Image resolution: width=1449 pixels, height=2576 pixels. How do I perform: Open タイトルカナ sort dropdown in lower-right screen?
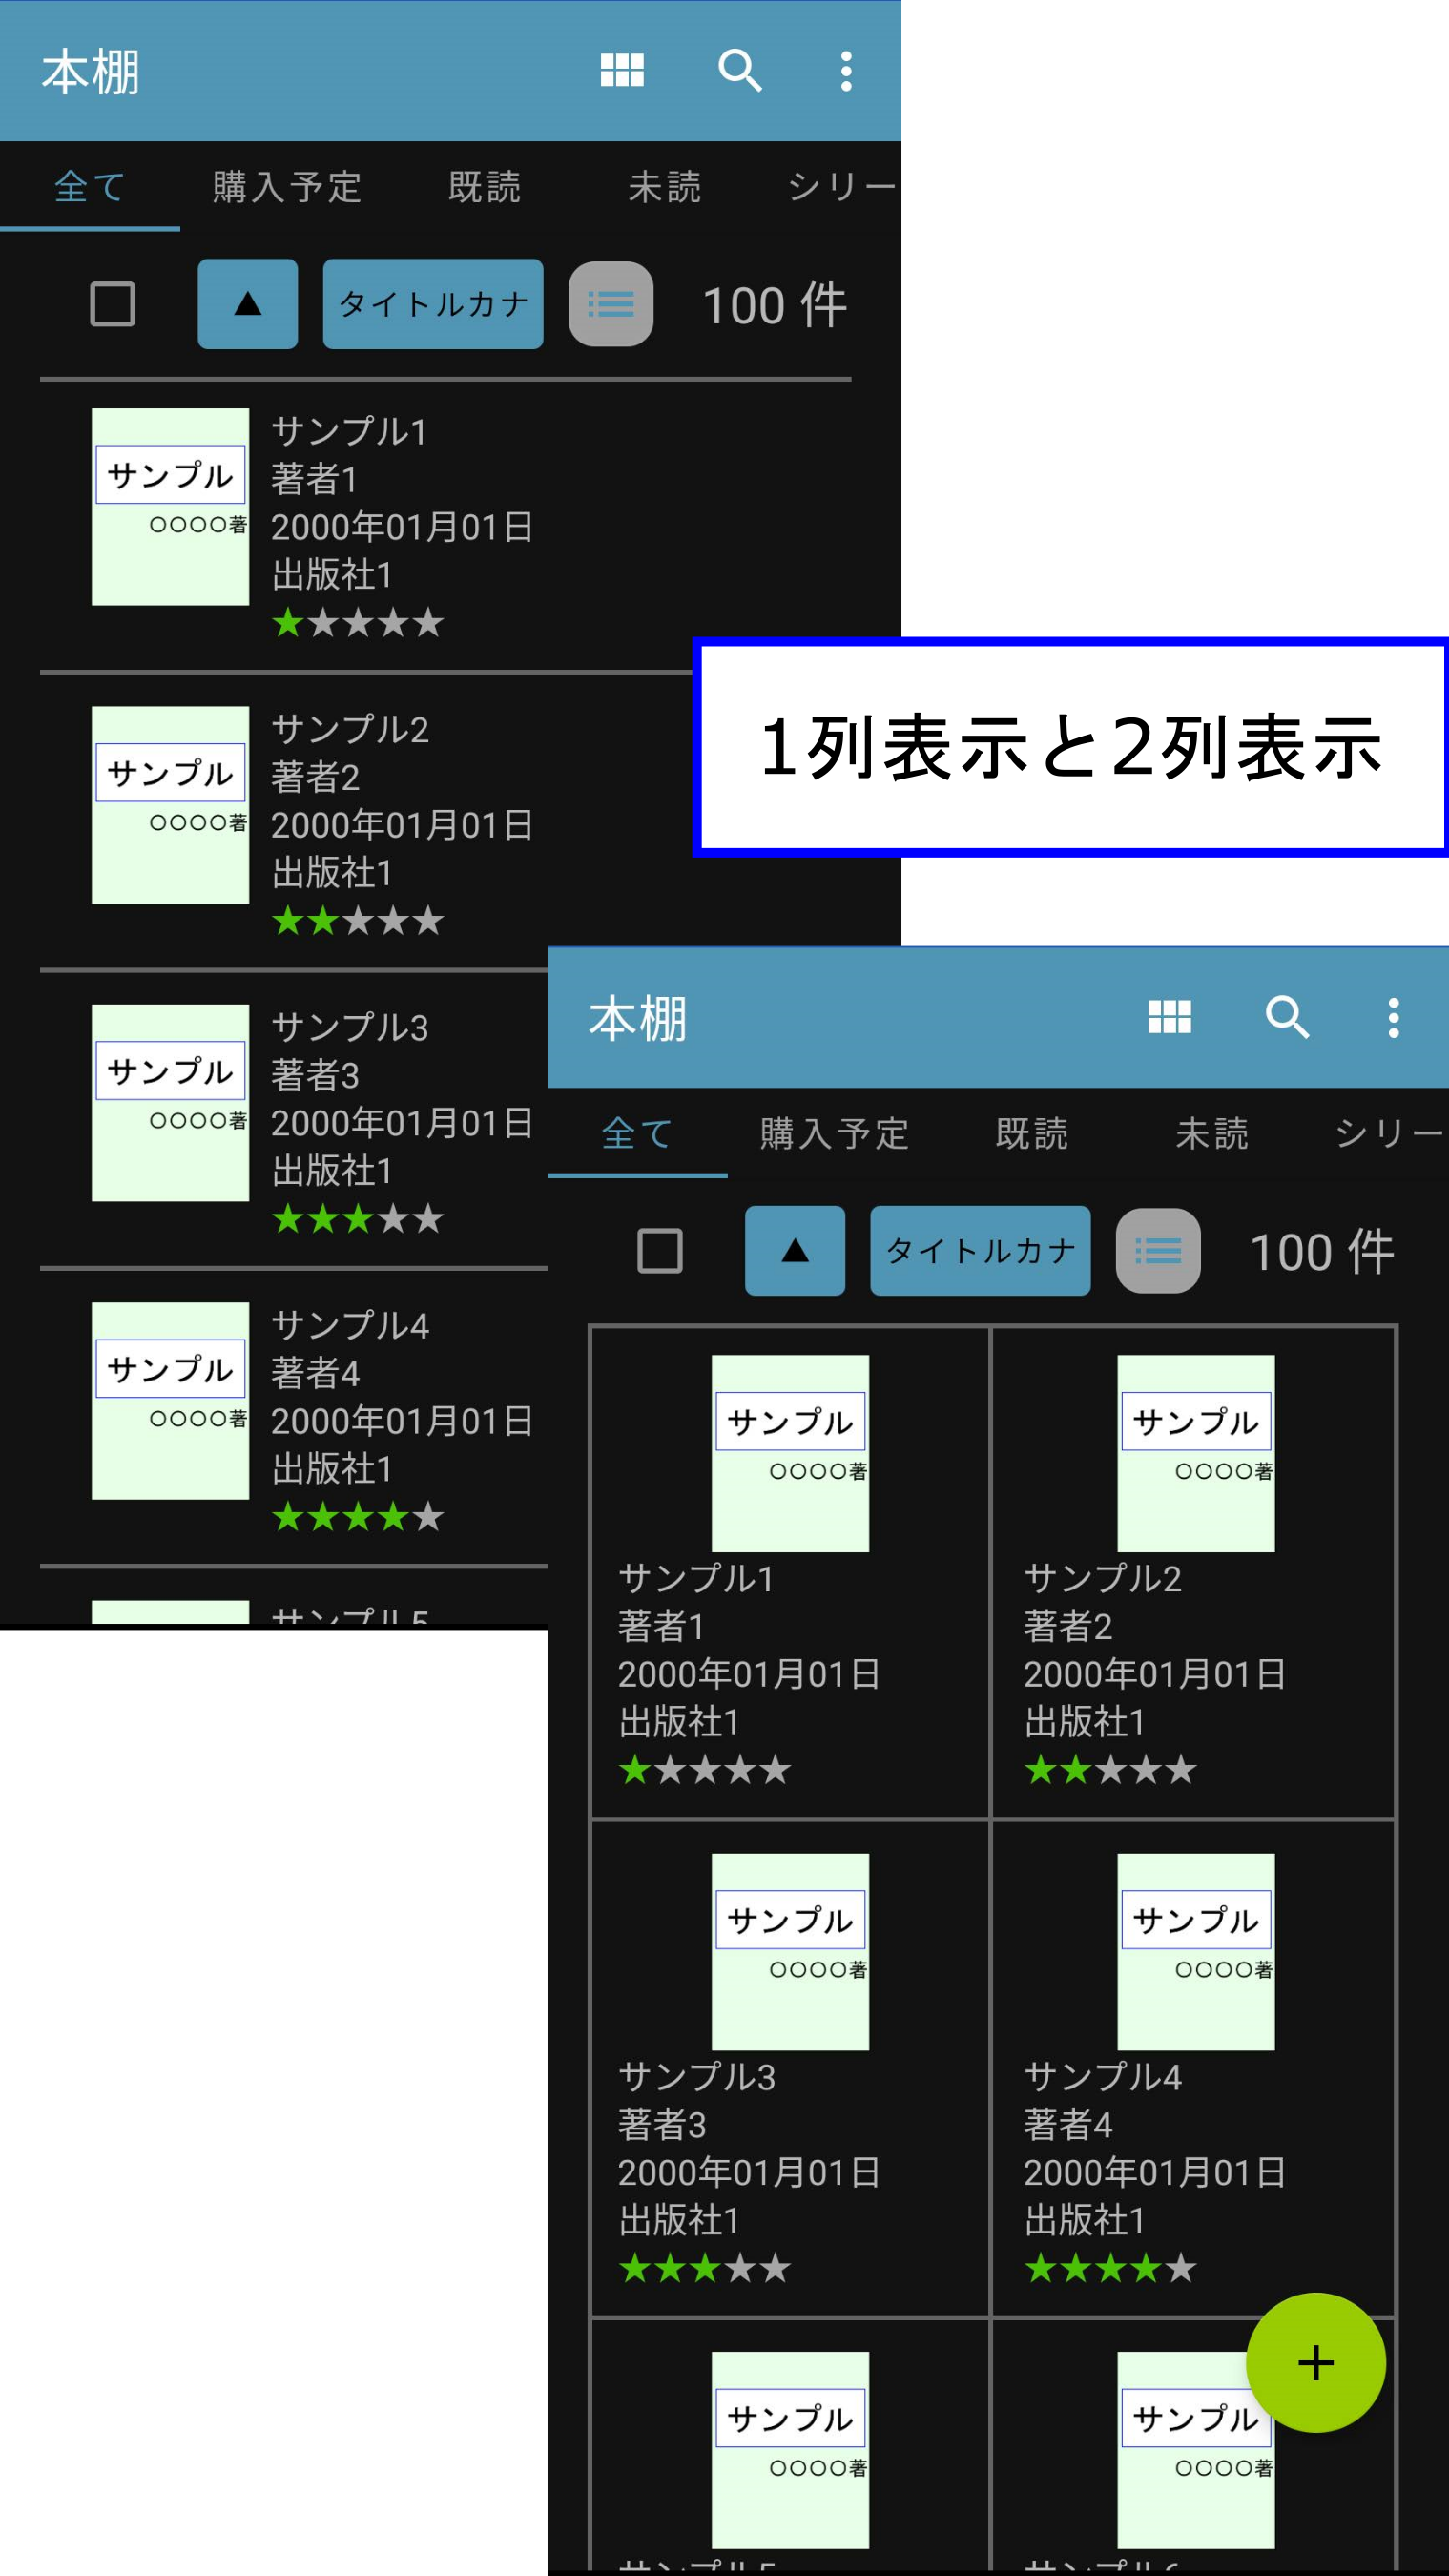pyautogui.click(x=980, y=1251)
